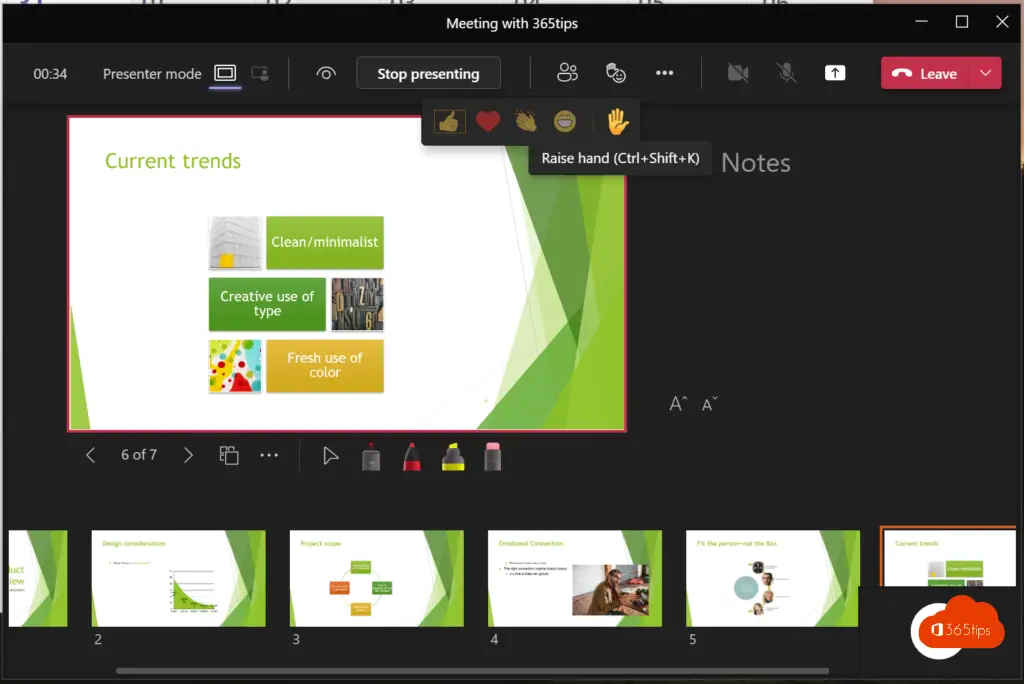Toggle private view eye icon

pos(325,73)
